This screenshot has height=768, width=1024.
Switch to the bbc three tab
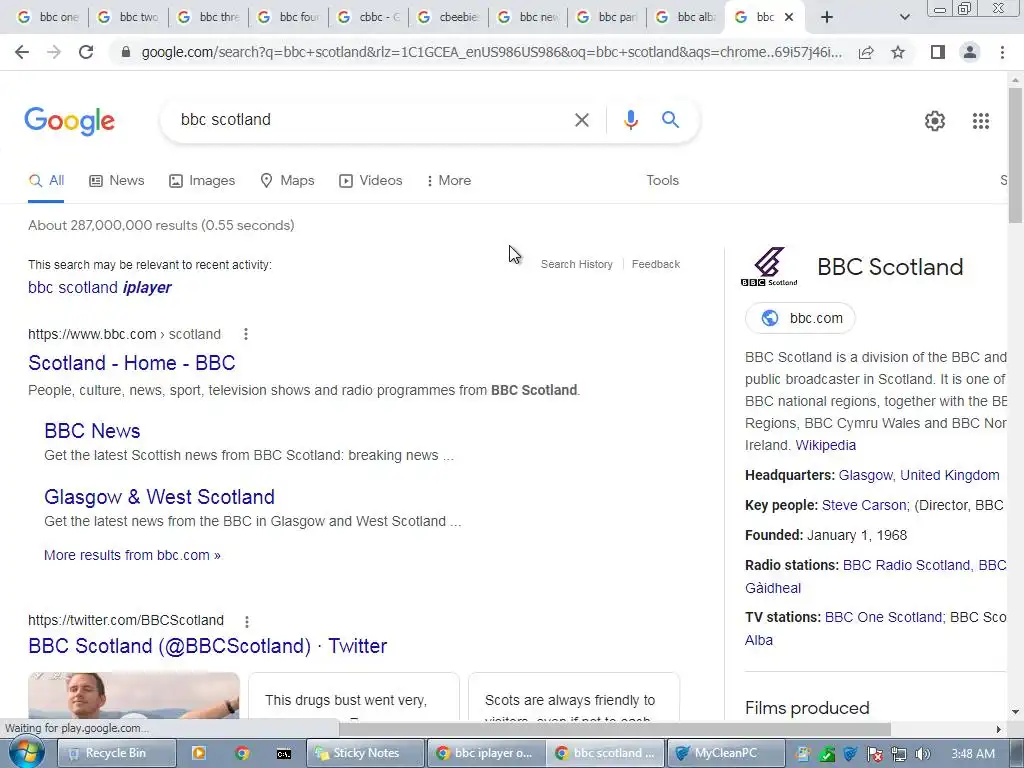pos(208,17)
